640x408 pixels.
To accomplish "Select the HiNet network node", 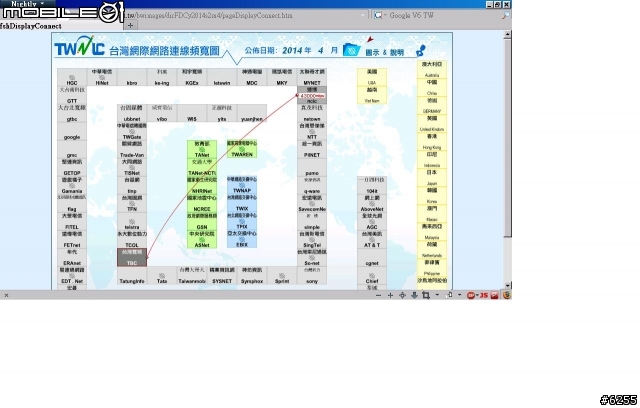I will click(102, 77).
